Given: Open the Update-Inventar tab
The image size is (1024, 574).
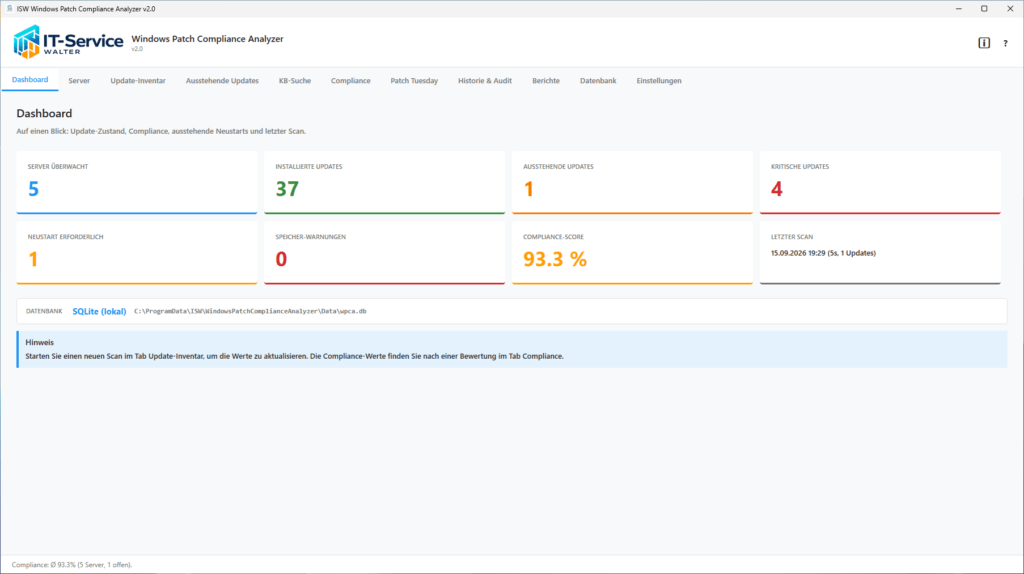Looking at the screenshot, I should [x=138, y=81].
